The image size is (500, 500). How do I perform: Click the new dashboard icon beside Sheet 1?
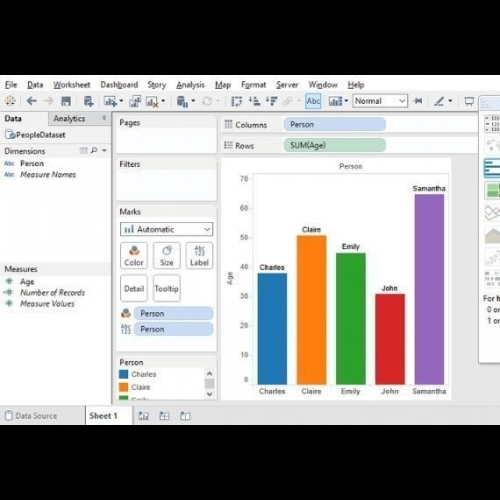164,416
